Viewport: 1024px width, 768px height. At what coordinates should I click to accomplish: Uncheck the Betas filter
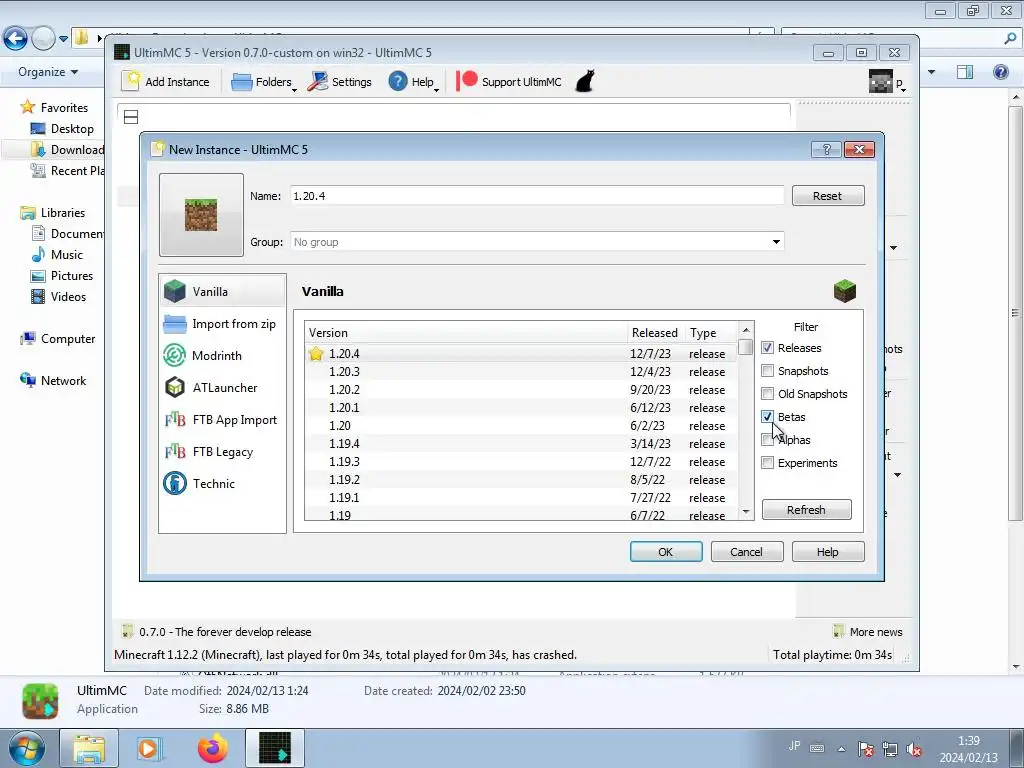[767, 417]
